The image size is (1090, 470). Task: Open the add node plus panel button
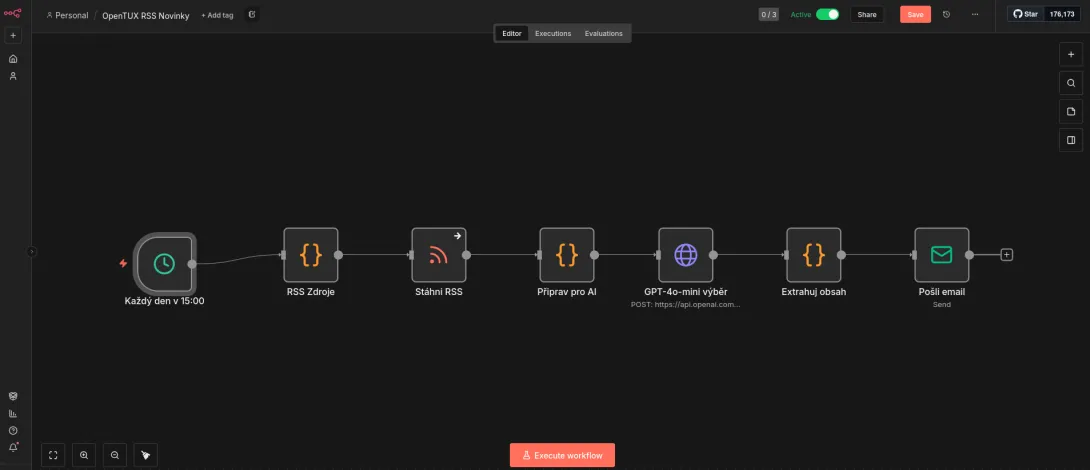coord(1071,54)
